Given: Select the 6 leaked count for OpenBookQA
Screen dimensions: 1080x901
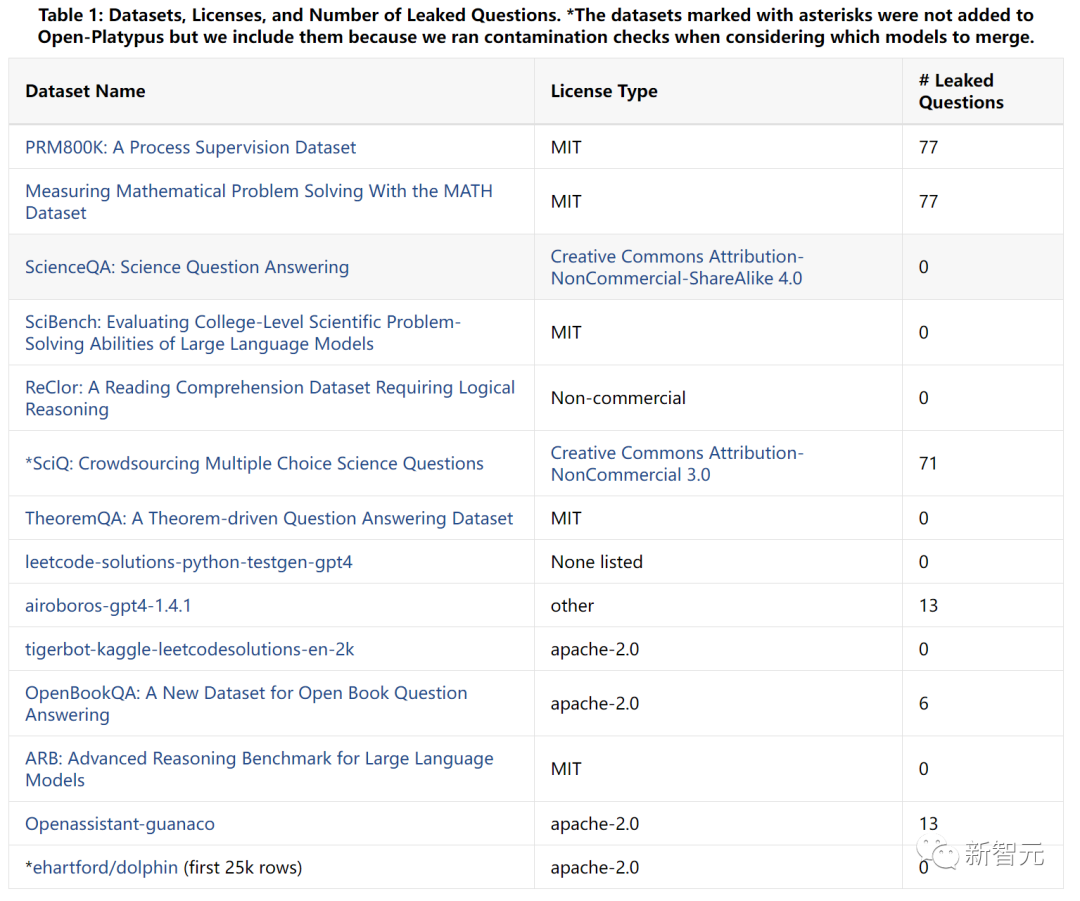Looking at the screenshot, I should [x=924, y=703].
